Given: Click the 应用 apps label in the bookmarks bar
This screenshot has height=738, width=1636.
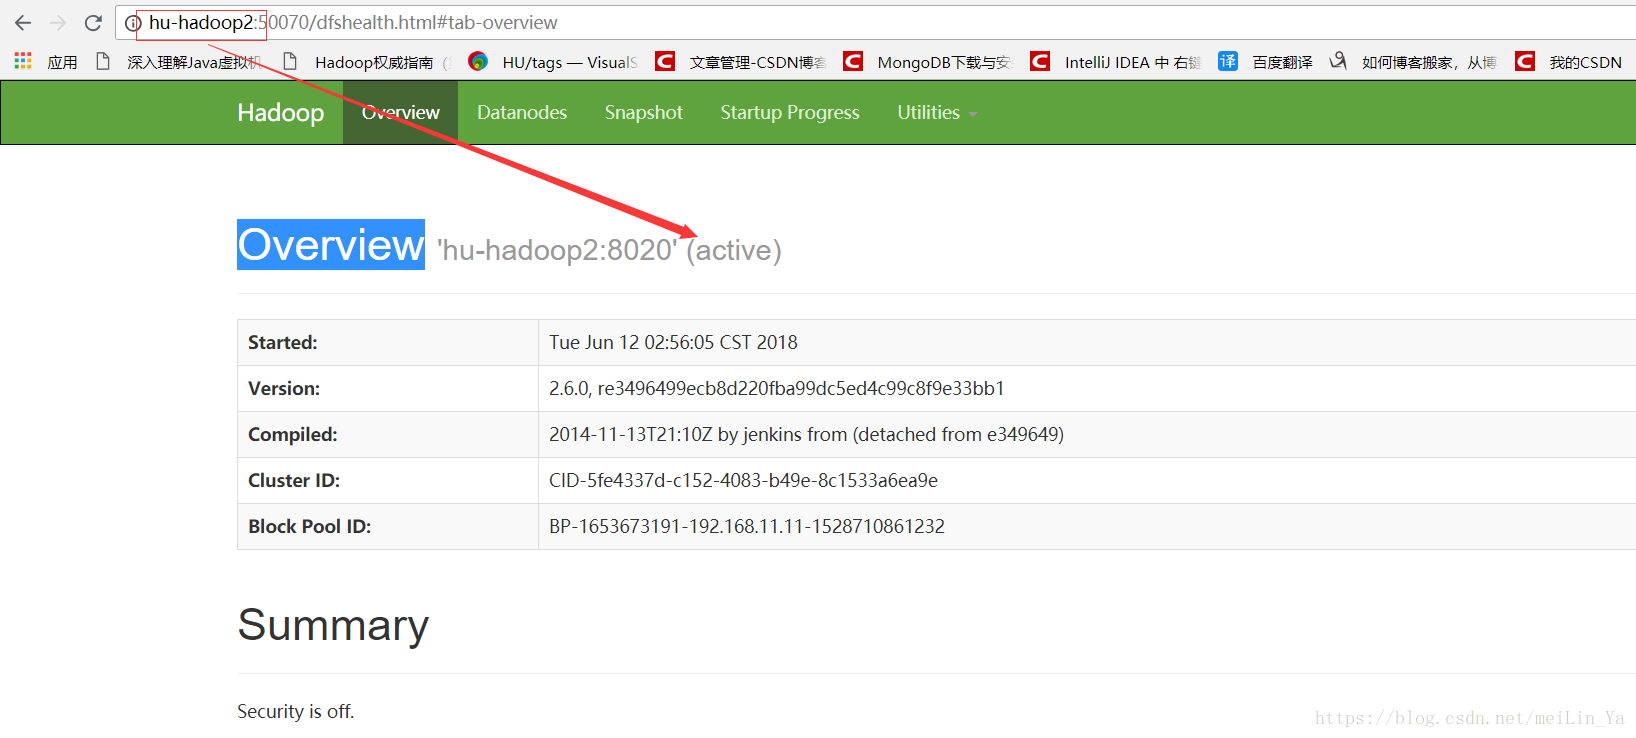Looking at the screenshot, I should click(62, 62).
